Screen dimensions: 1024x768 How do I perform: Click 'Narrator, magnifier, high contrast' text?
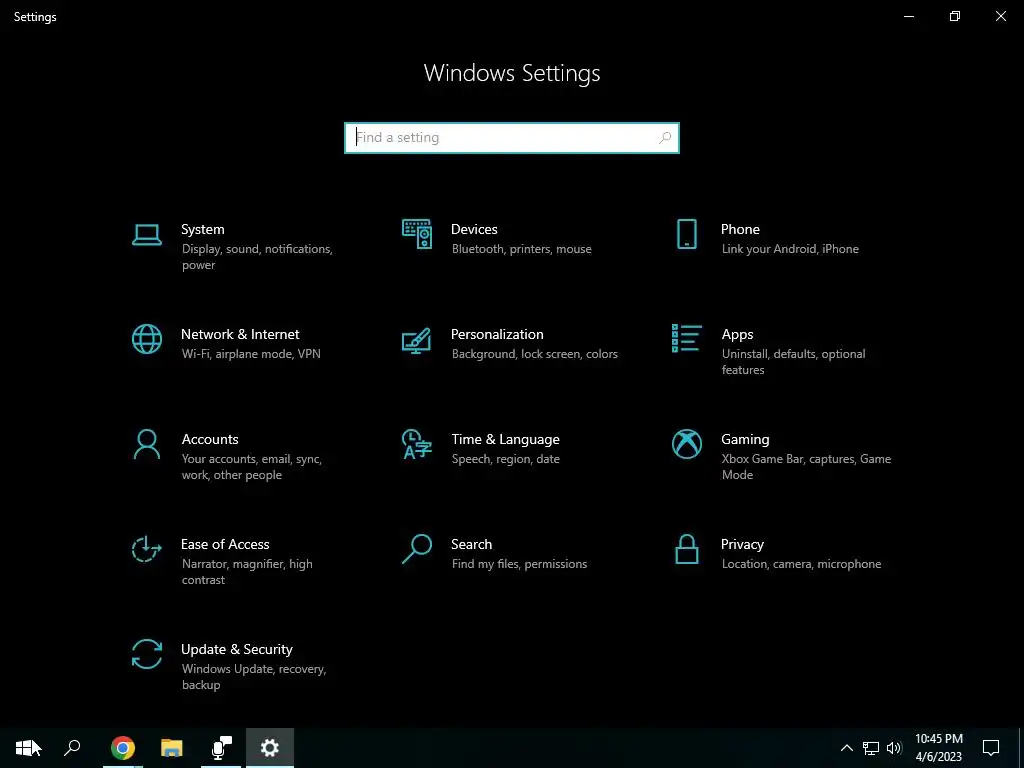[x=247, y=571]
